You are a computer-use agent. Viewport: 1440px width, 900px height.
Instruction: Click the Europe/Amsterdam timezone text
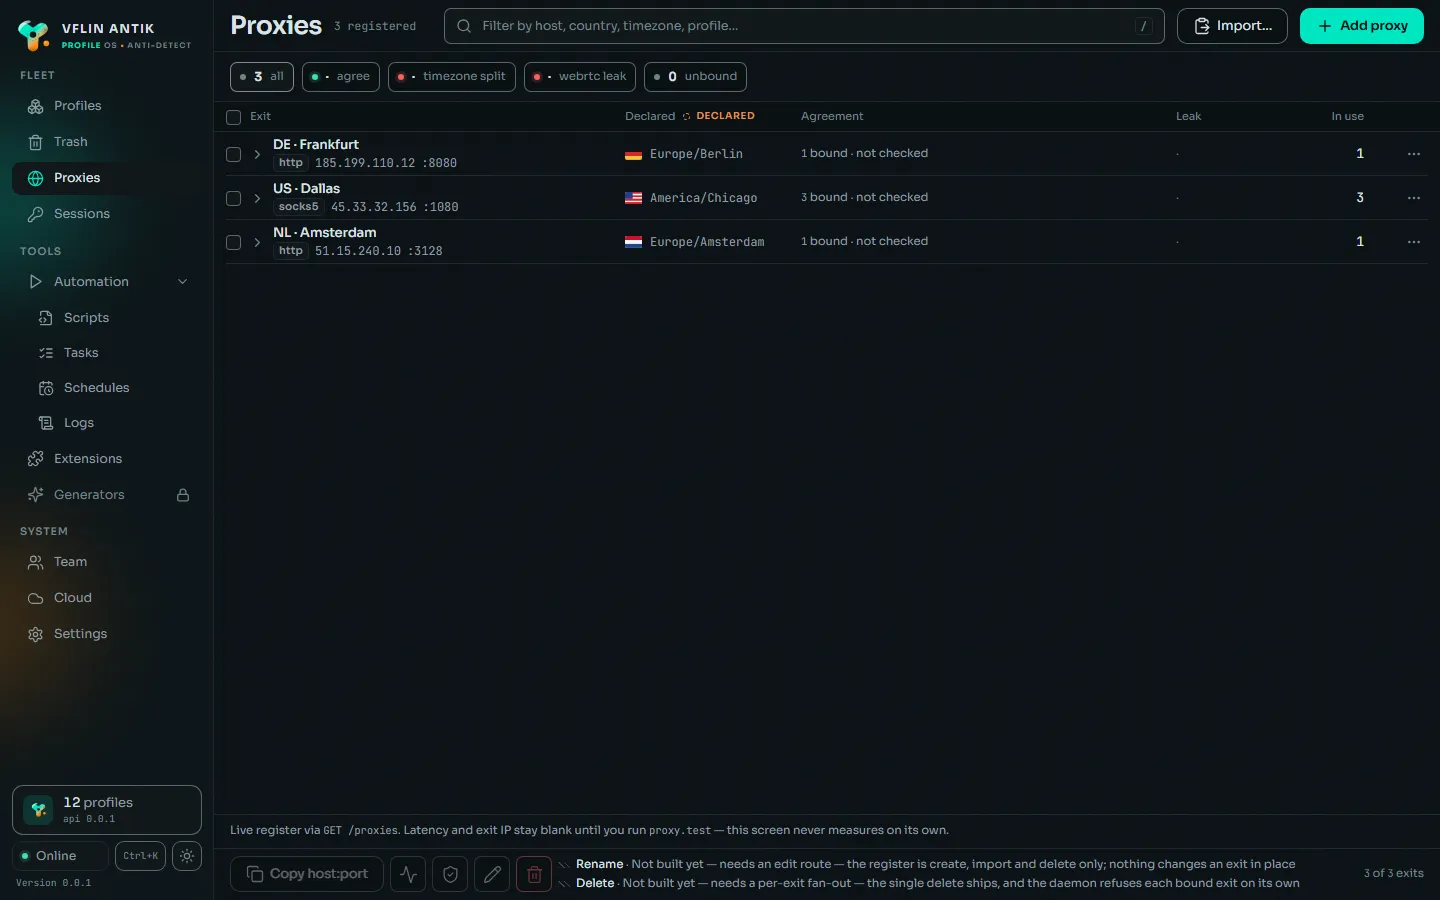tap(707, 242)
